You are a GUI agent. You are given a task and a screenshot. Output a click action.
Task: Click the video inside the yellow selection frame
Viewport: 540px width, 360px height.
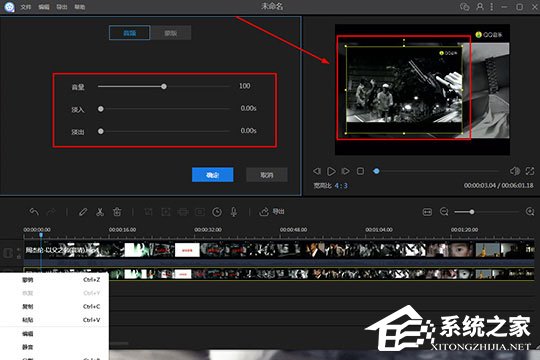[x=404, y=90]
